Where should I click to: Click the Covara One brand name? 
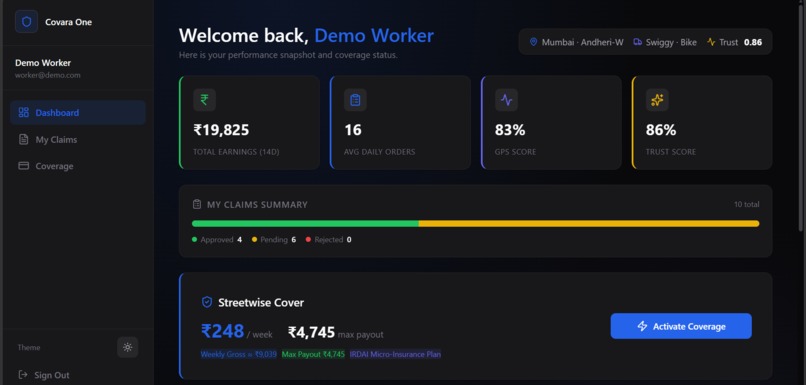click(68, 22)
